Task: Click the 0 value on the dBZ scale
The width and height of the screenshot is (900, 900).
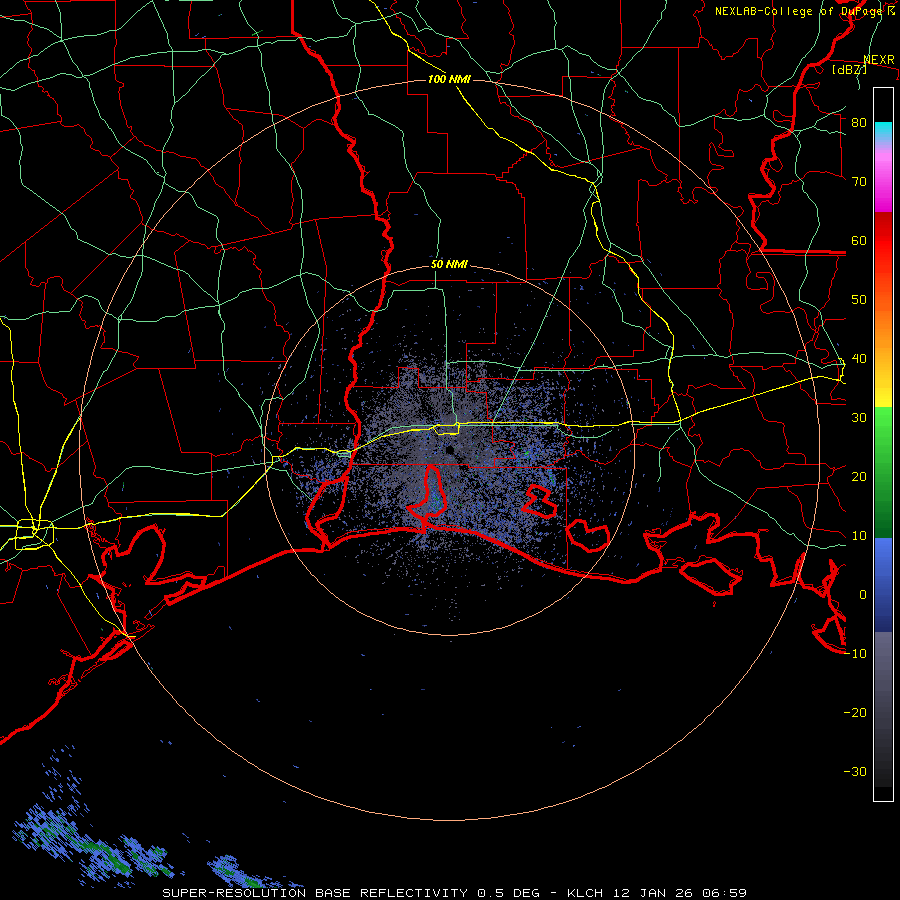Action: pos(863,595)
